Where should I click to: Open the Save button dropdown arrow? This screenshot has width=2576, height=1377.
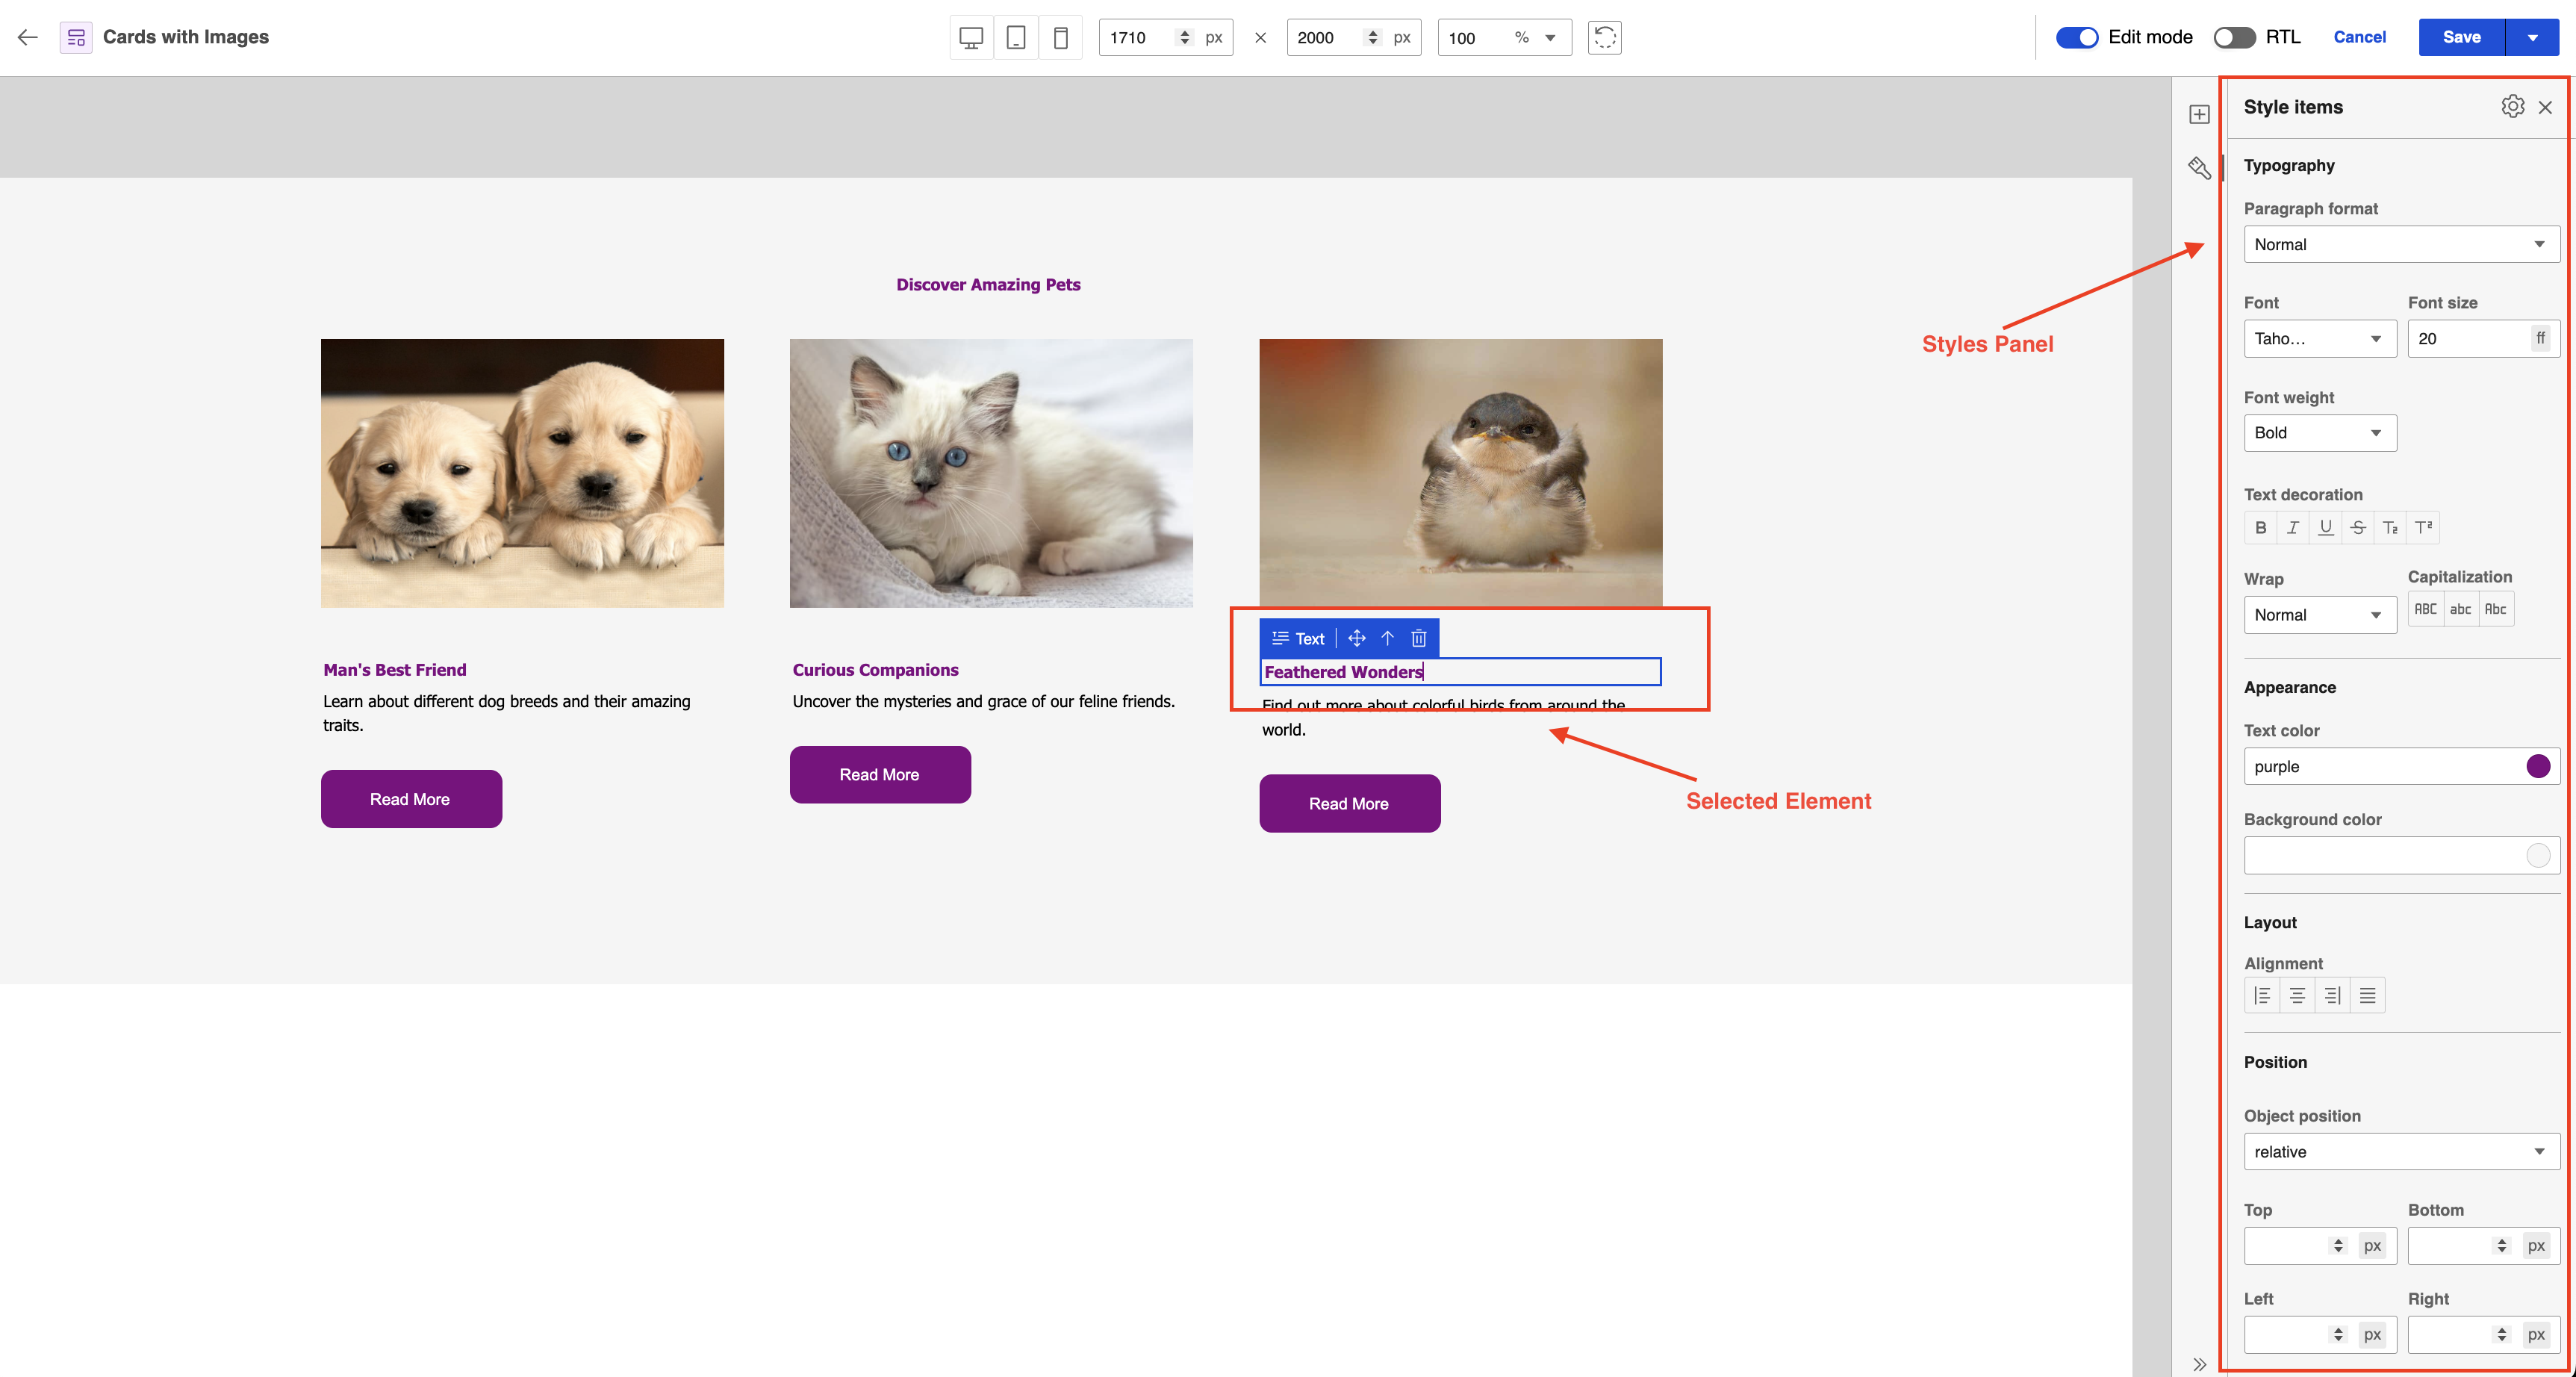pos(2532,38)
